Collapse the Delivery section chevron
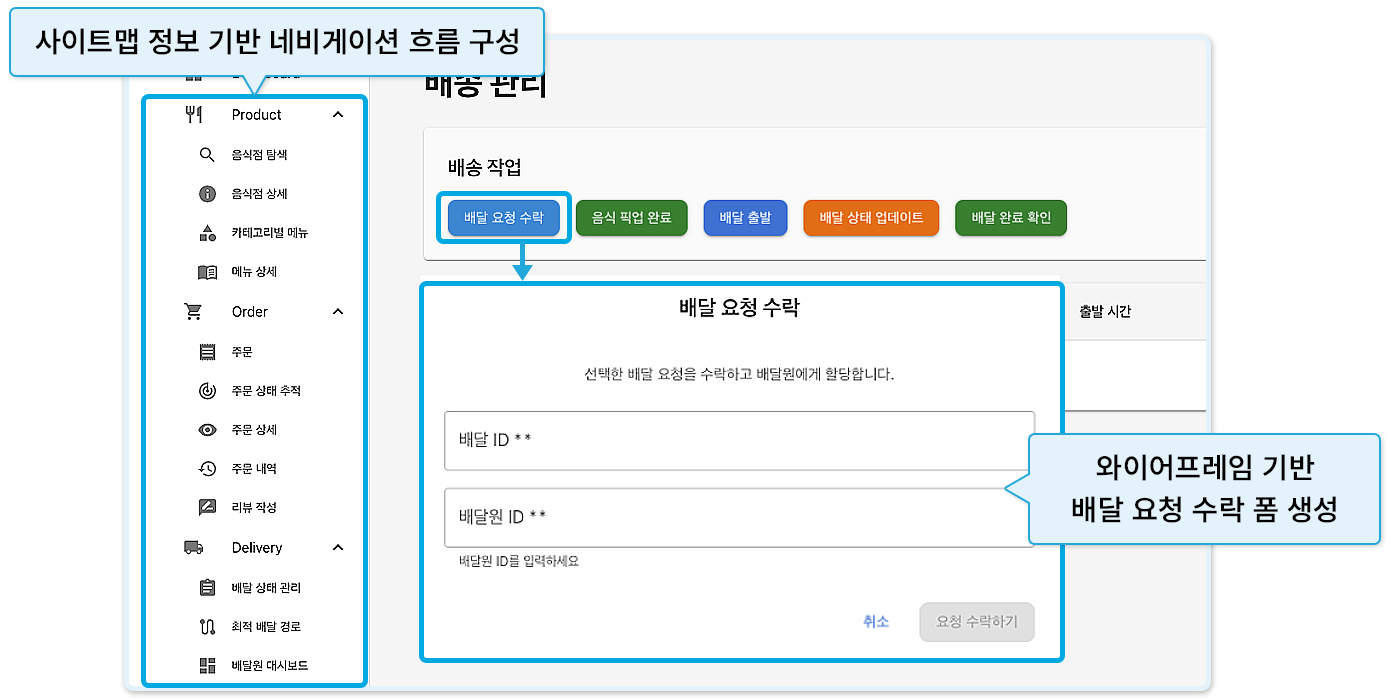This screenshot has height=700, width=1390. tap(338, 548)
